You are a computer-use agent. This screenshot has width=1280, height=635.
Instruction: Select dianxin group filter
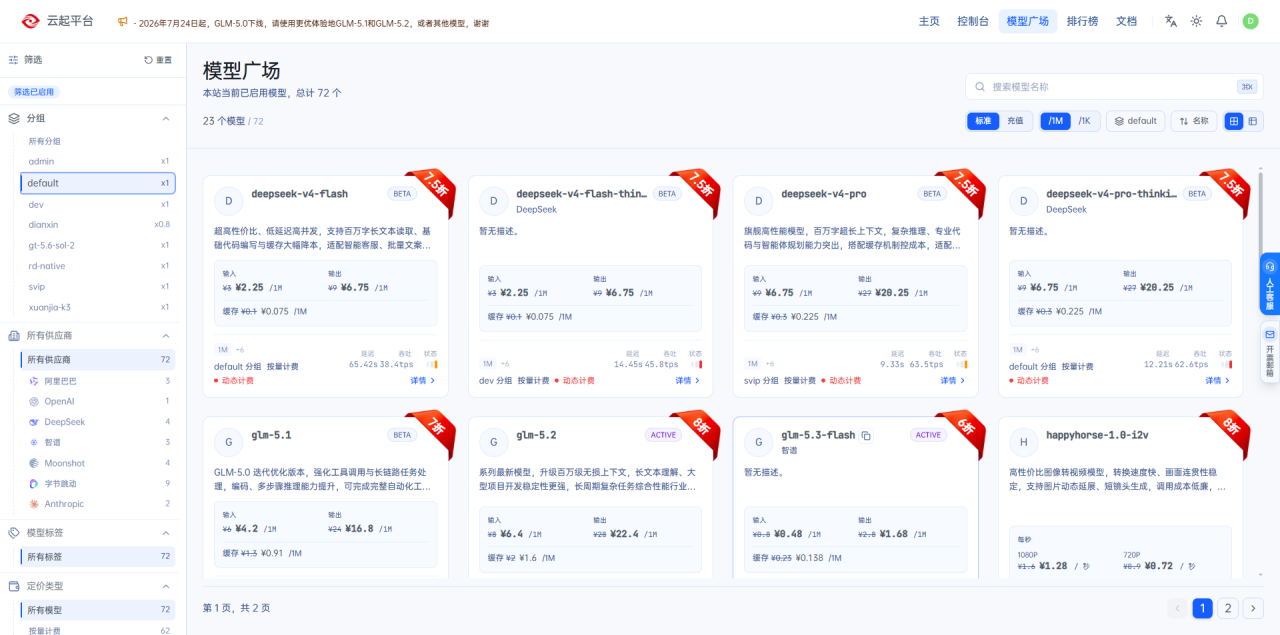pos(98,225)
